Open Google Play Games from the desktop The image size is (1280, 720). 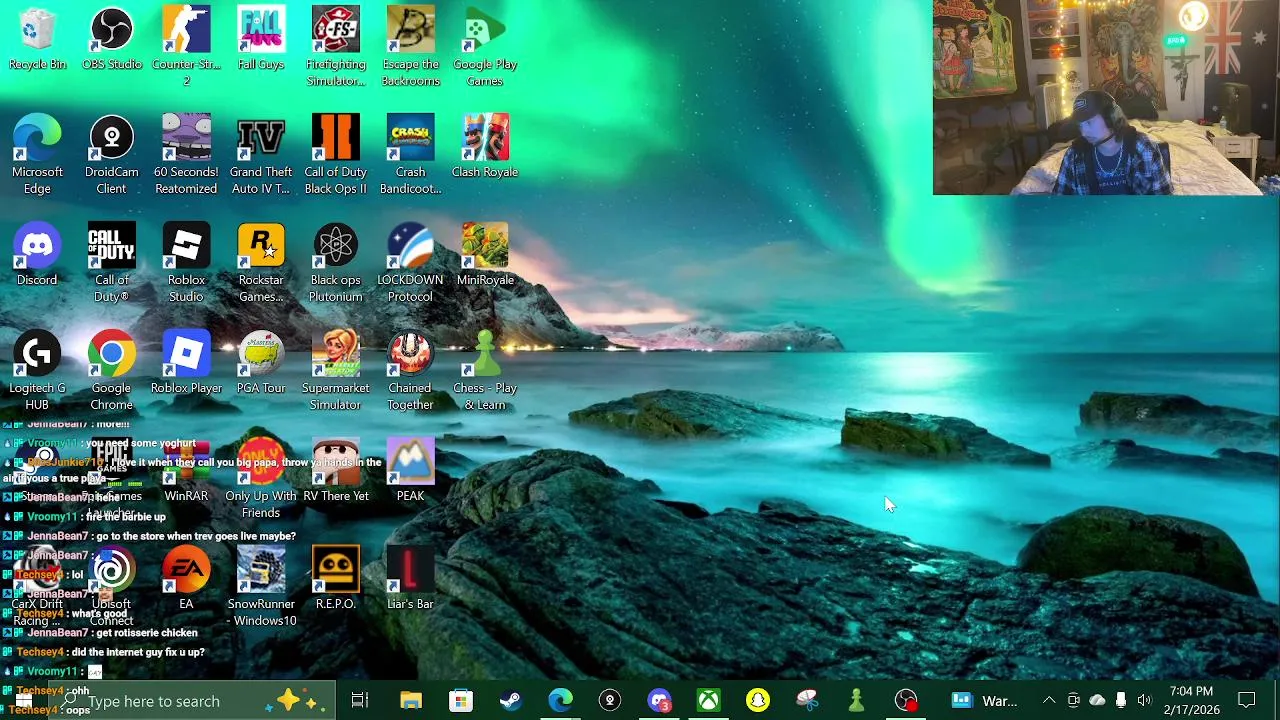coord(485,47)
